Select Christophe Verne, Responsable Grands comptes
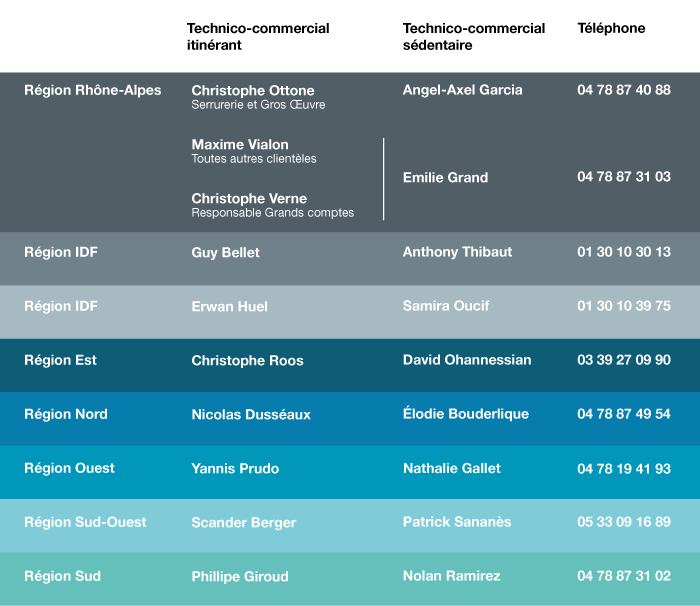The image size is (700, 606). point(249,199)
